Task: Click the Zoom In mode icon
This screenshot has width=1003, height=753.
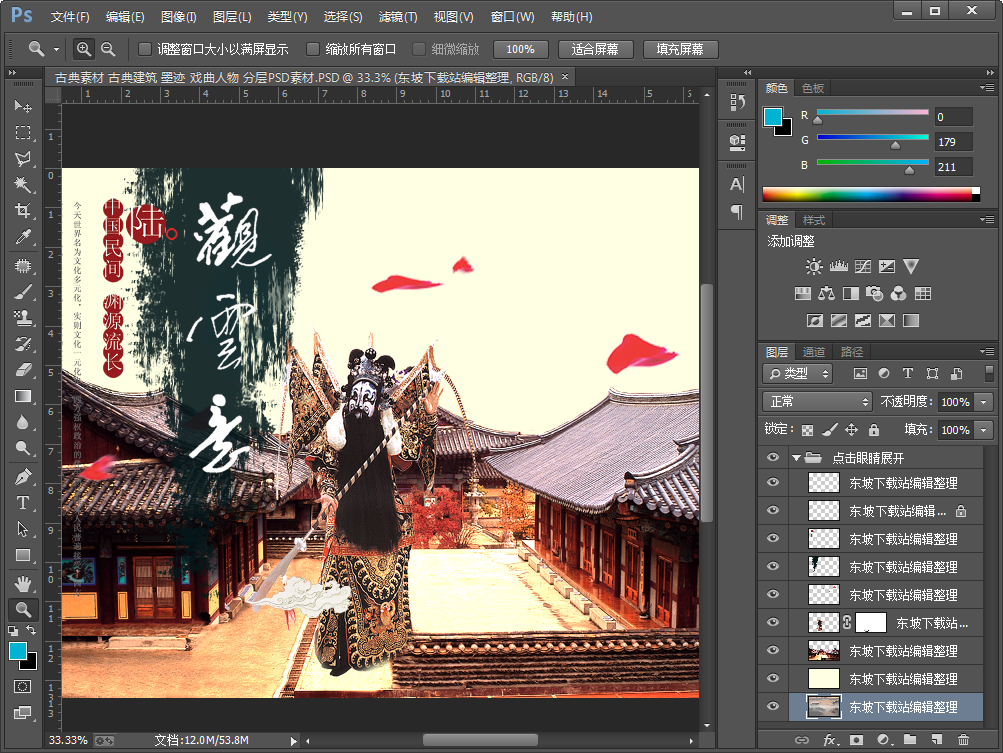Action: coord(84,49)
